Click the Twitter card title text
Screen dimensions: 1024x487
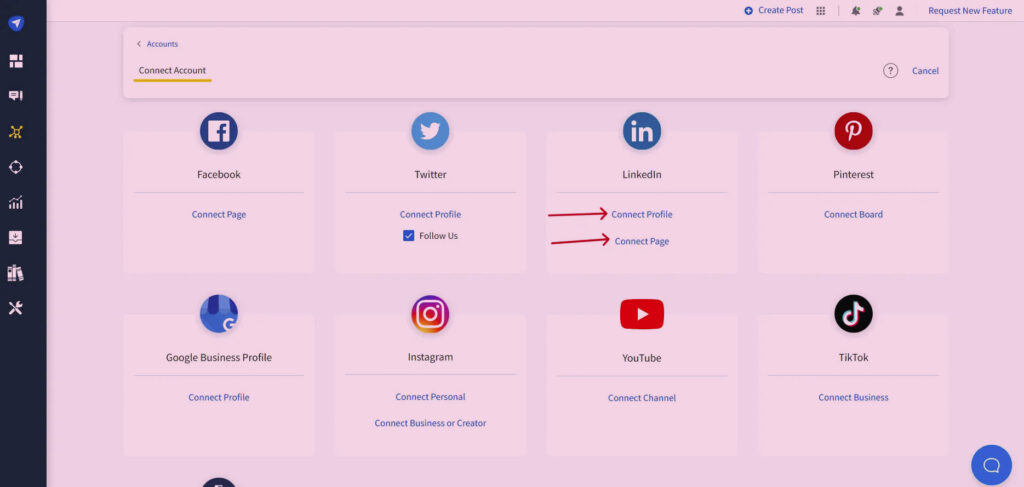point(430,174)
